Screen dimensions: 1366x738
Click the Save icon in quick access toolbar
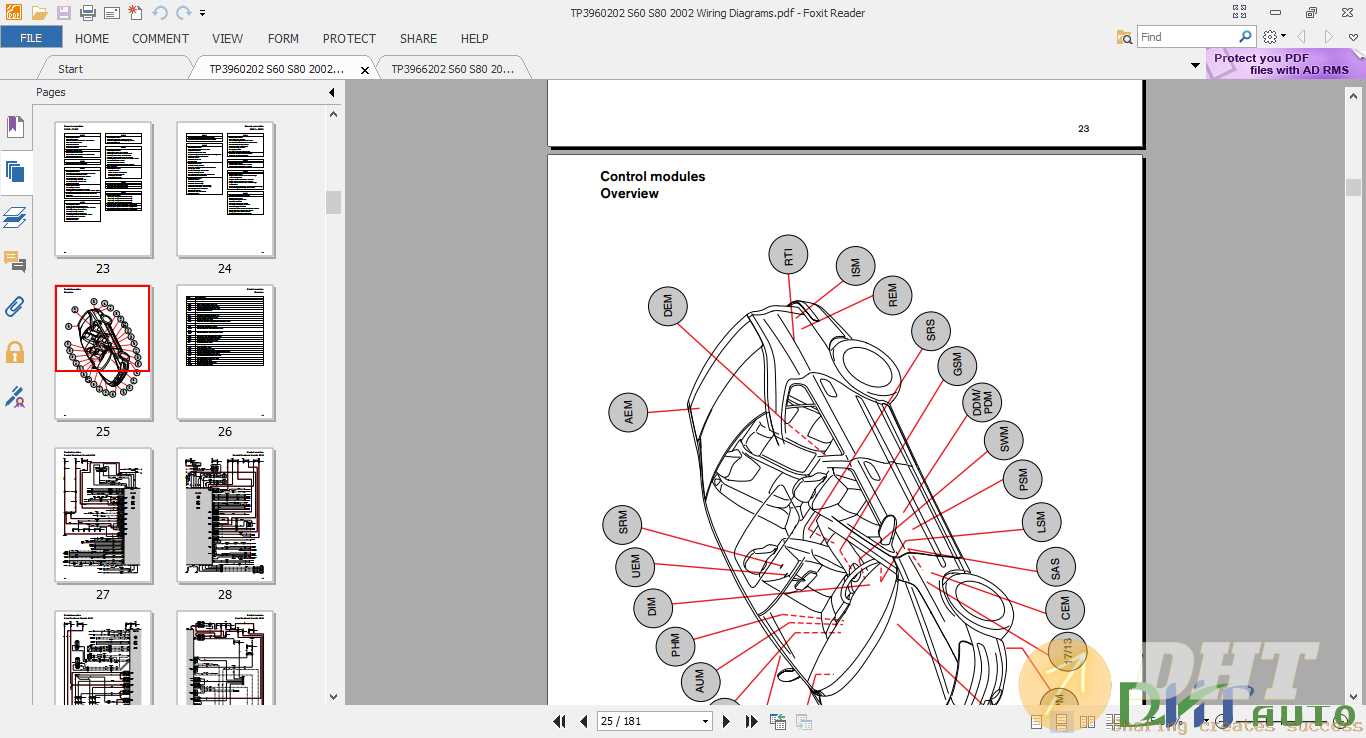[x=64, y=13]
